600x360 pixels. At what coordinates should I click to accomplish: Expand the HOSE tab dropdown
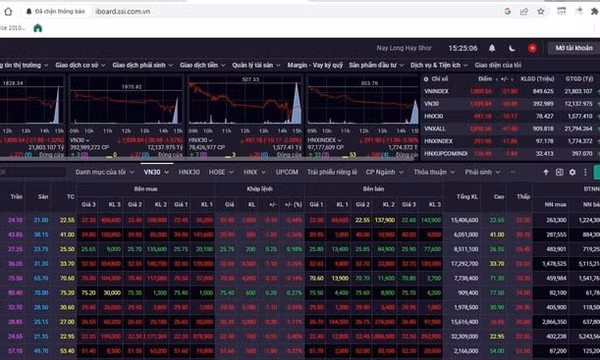click(221, 172)
